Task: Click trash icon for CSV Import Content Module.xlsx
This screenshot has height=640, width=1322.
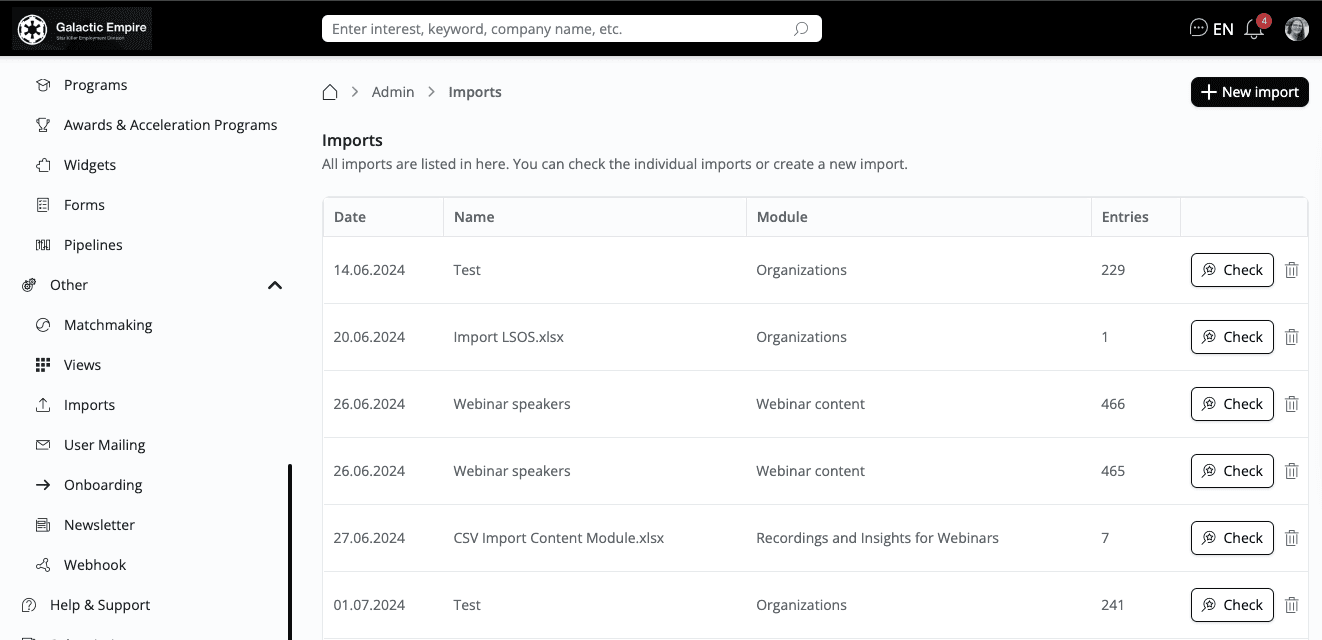Action: click(1291, 538)
